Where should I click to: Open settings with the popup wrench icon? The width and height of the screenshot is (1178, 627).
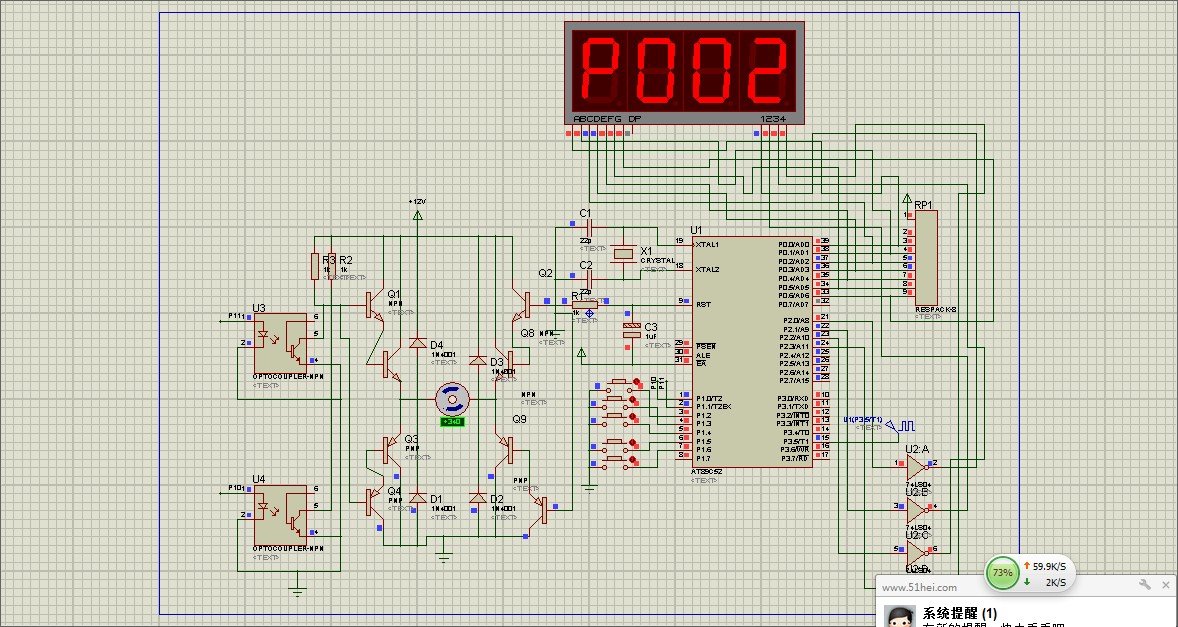click(1146, 584)
